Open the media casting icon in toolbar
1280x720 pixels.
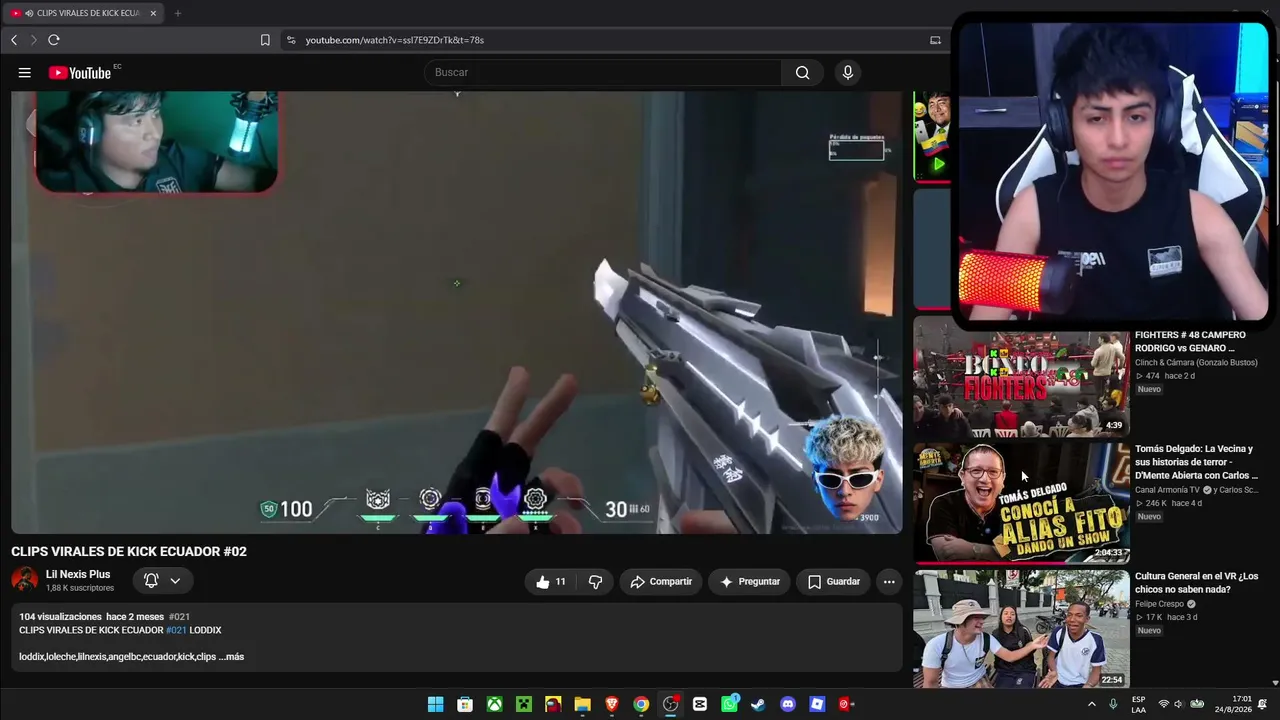935,40
